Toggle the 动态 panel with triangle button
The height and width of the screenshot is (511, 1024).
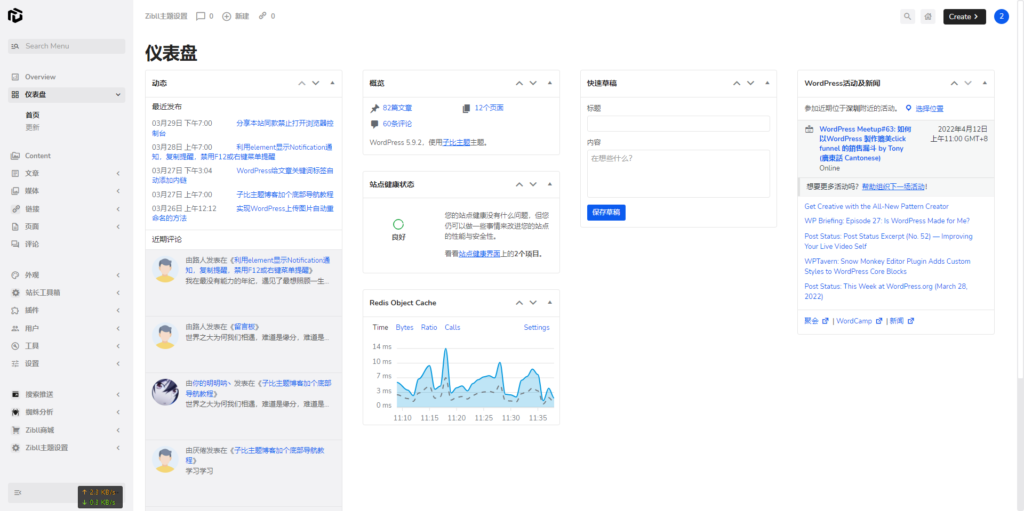[333, 83]
